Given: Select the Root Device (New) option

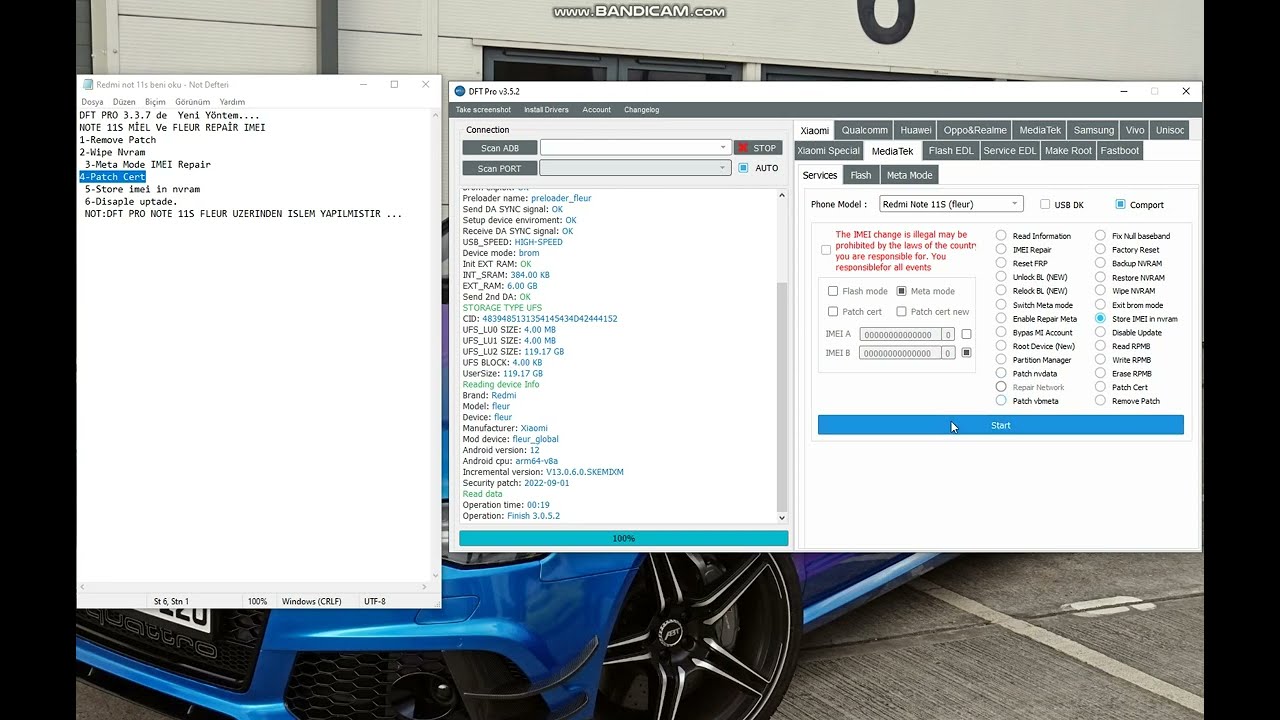Looking at the screenshot, I should 1001,346.
